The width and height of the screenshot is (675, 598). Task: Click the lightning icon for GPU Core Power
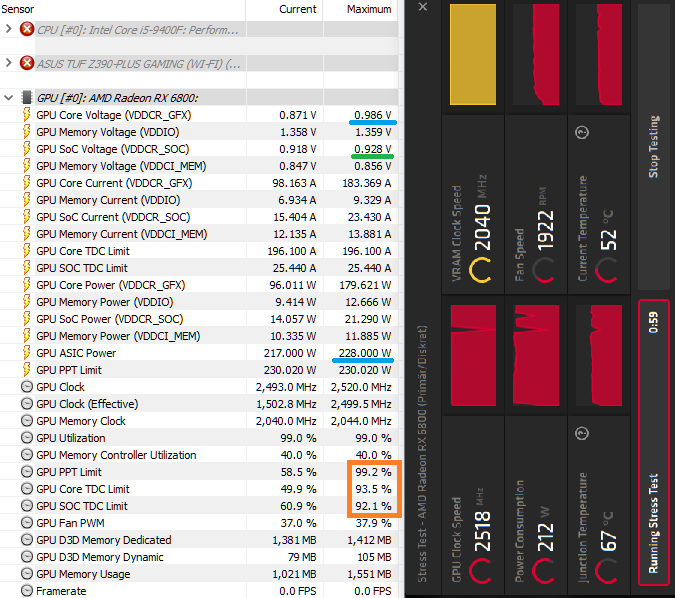(x=27, y=285)
